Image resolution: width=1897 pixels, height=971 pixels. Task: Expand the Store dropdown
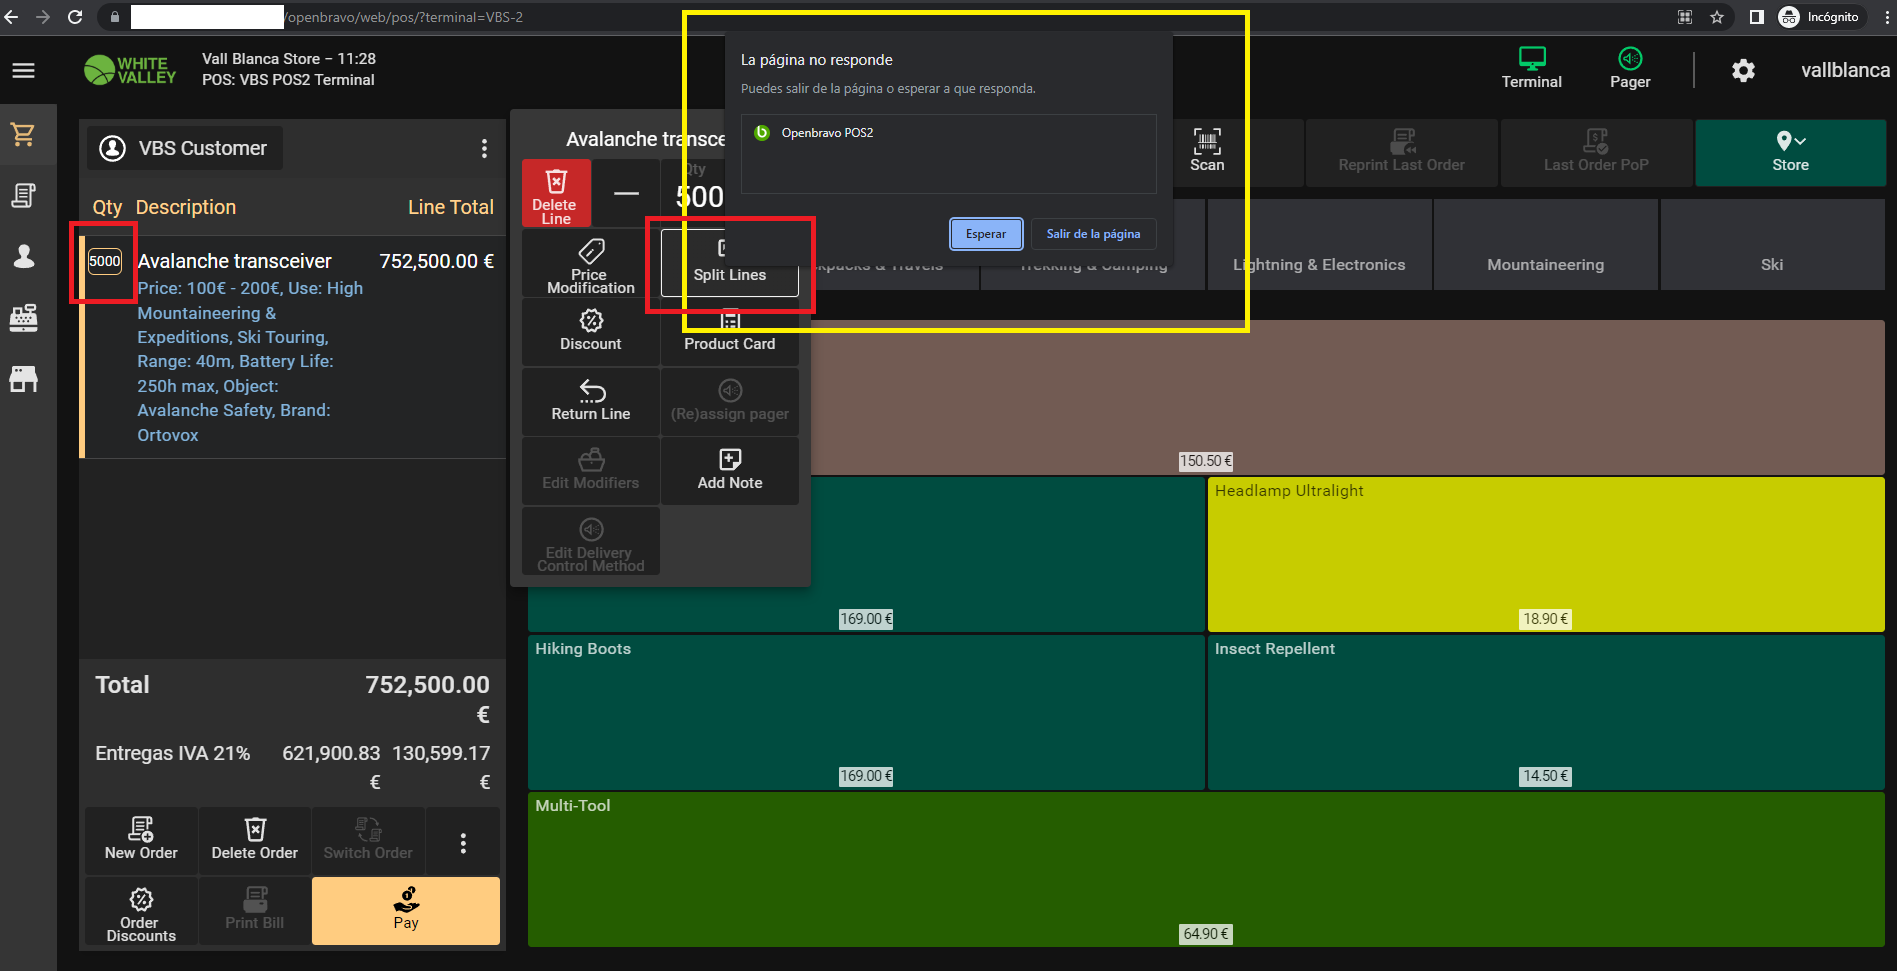click(x=1789, y=152)
